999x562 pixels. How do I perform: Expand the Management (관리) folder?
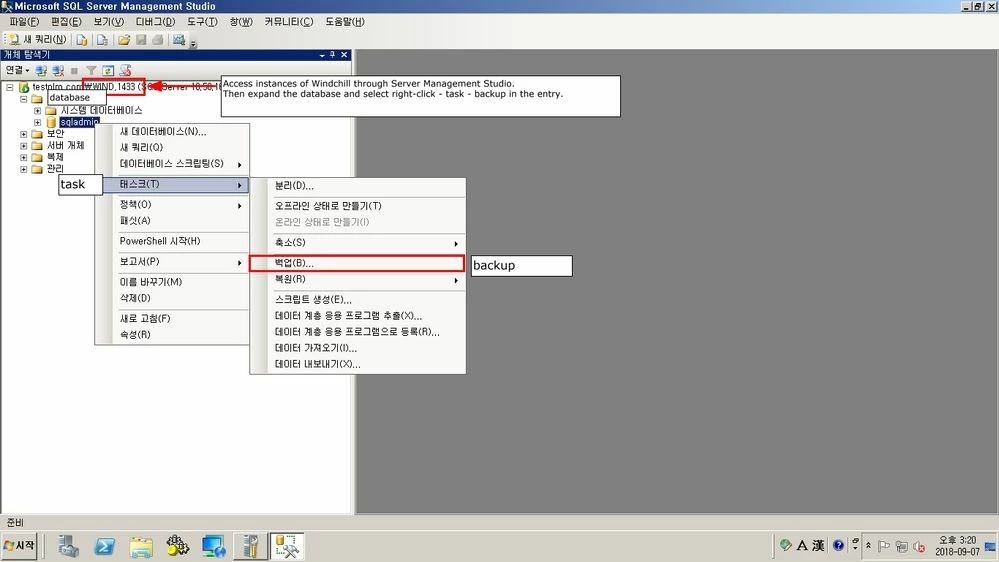[x=24, y=169]
